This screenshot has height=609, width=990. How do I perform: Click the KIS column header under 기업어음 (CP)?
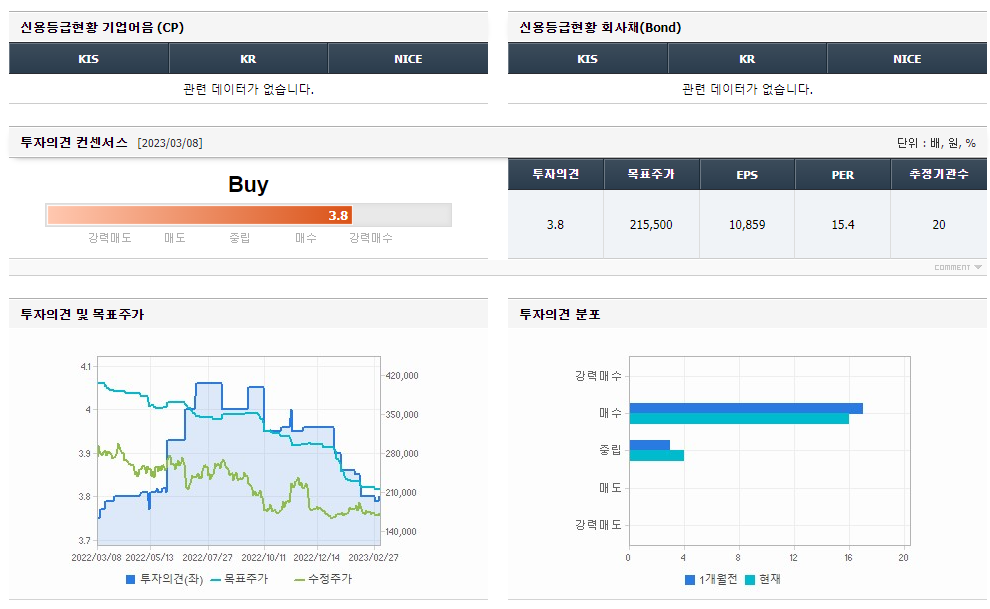[x=88, y=59]
